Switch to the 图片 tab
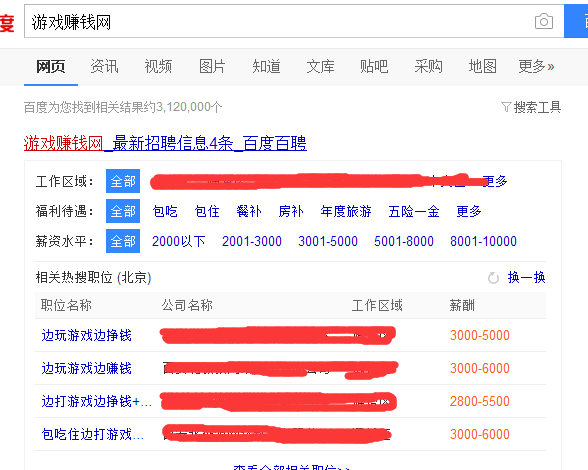Image resolution: width=588 pixels, height=470 pixels. [212, 66]
